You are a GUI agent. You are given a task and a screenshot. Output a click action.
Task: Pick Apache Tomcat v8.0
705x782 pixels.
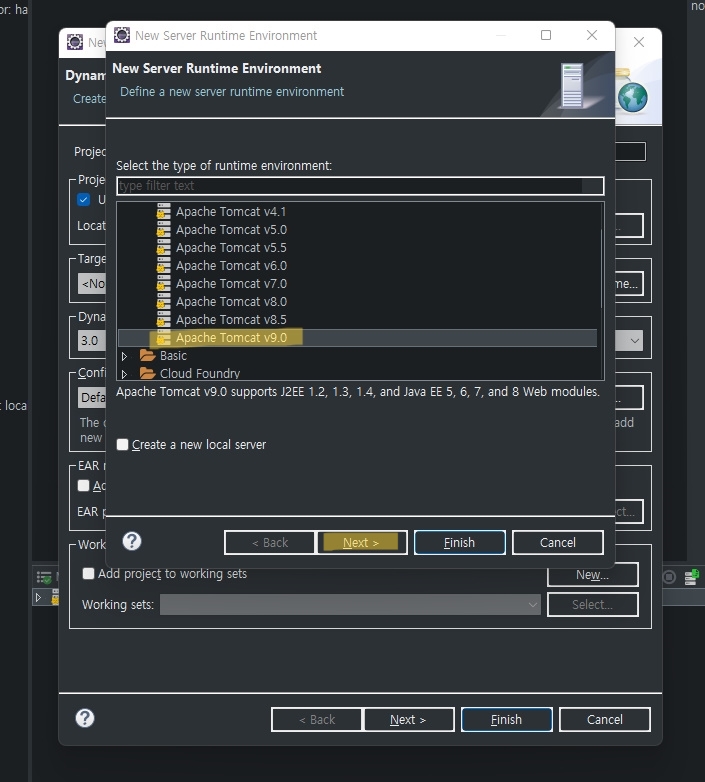pos(231,301)
